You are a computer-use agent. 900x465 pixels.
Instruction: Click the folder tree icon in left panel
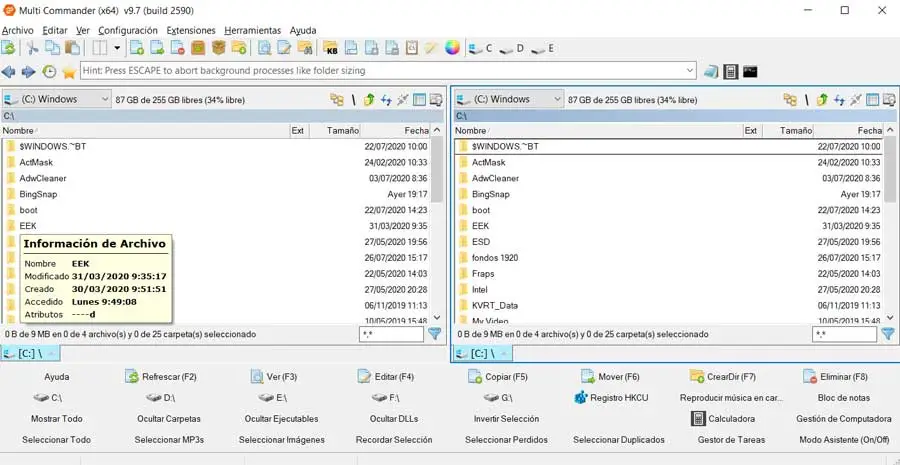point(337,100)
